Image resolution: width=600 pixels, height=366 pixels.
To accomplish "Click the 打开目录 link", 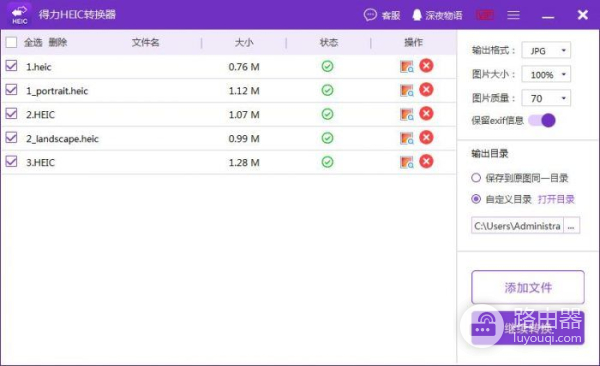I will [556, 199].
